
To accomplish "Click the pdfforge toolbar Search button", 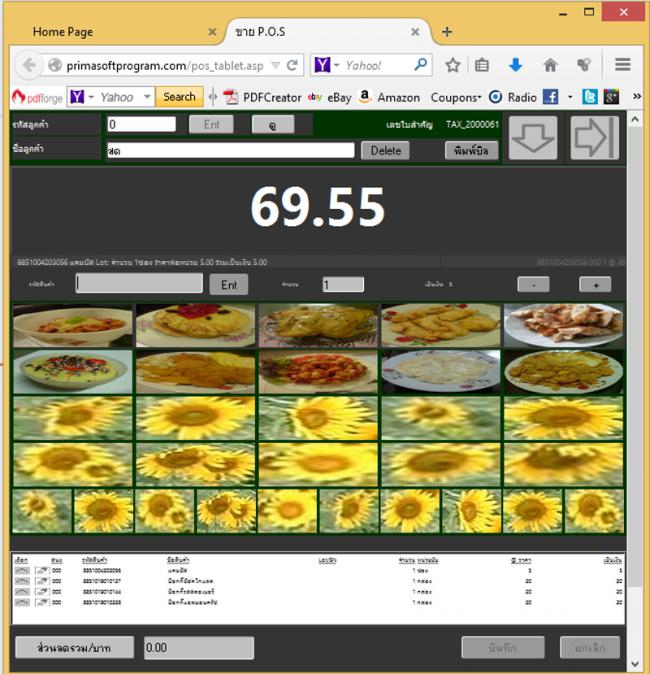I will click(179, 97).
